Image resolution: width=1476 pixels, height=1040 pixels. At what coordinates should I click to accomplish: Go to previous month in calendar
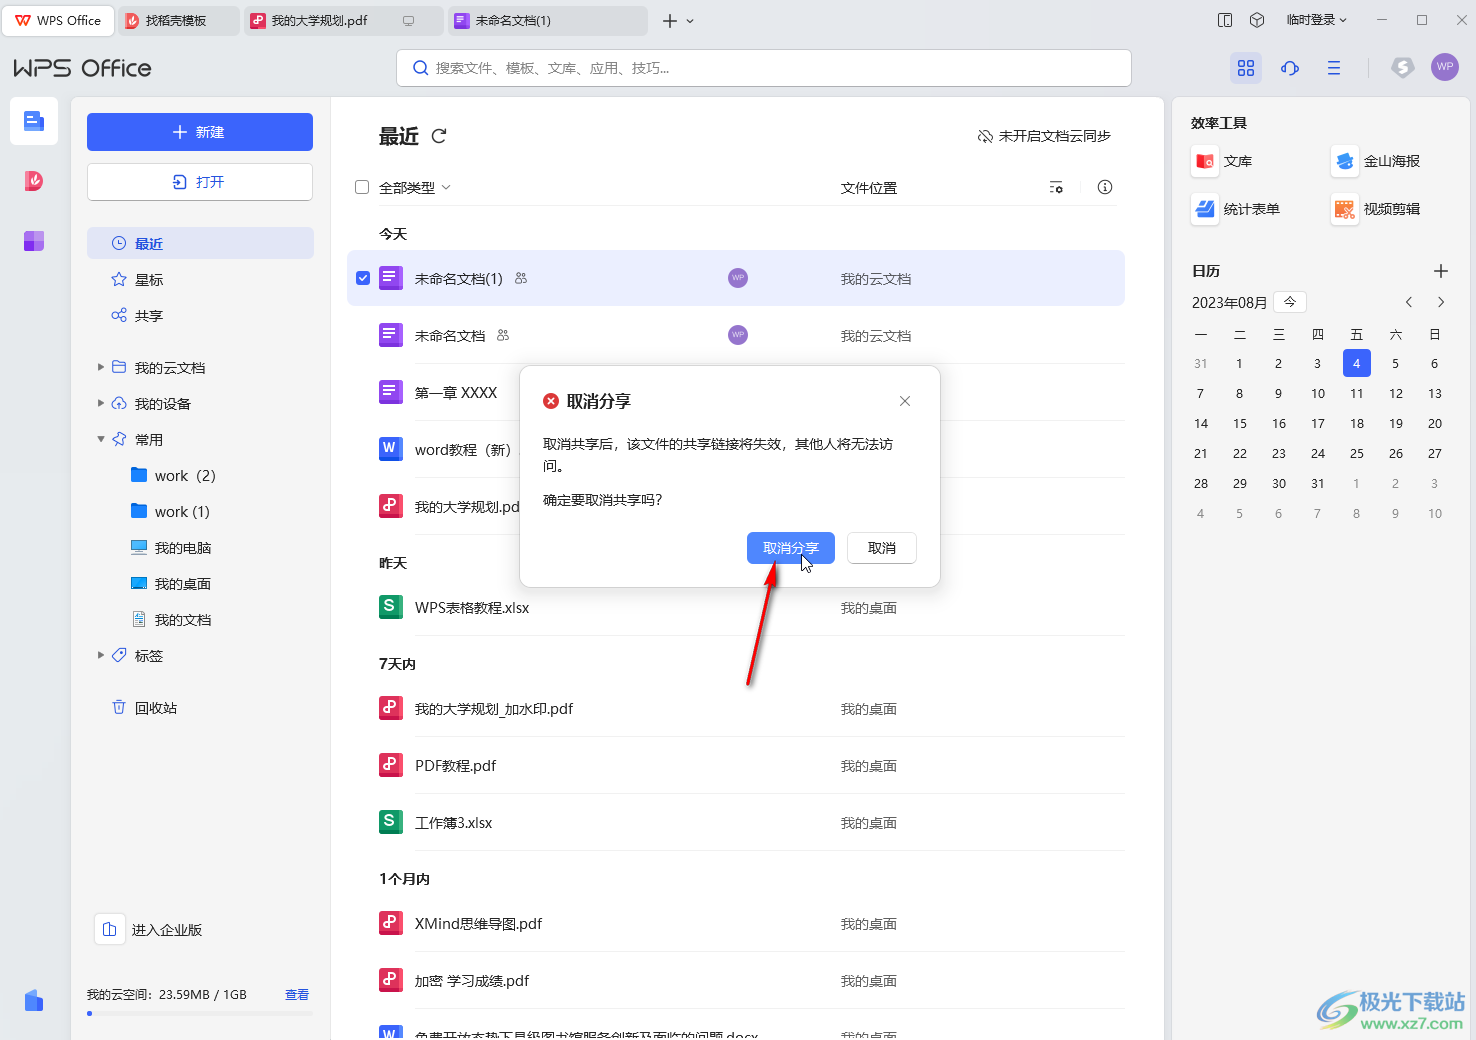[1409, 302]
